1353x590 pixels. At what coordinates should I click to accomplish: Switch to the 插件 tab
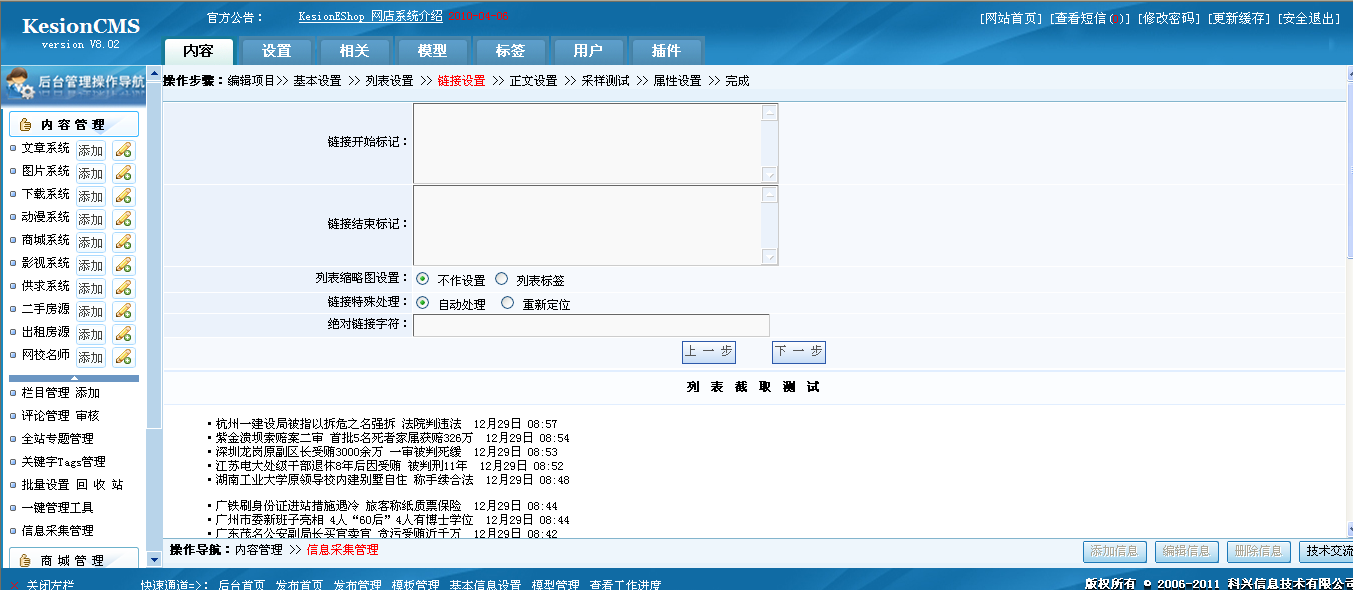click(x=666, y=51)
